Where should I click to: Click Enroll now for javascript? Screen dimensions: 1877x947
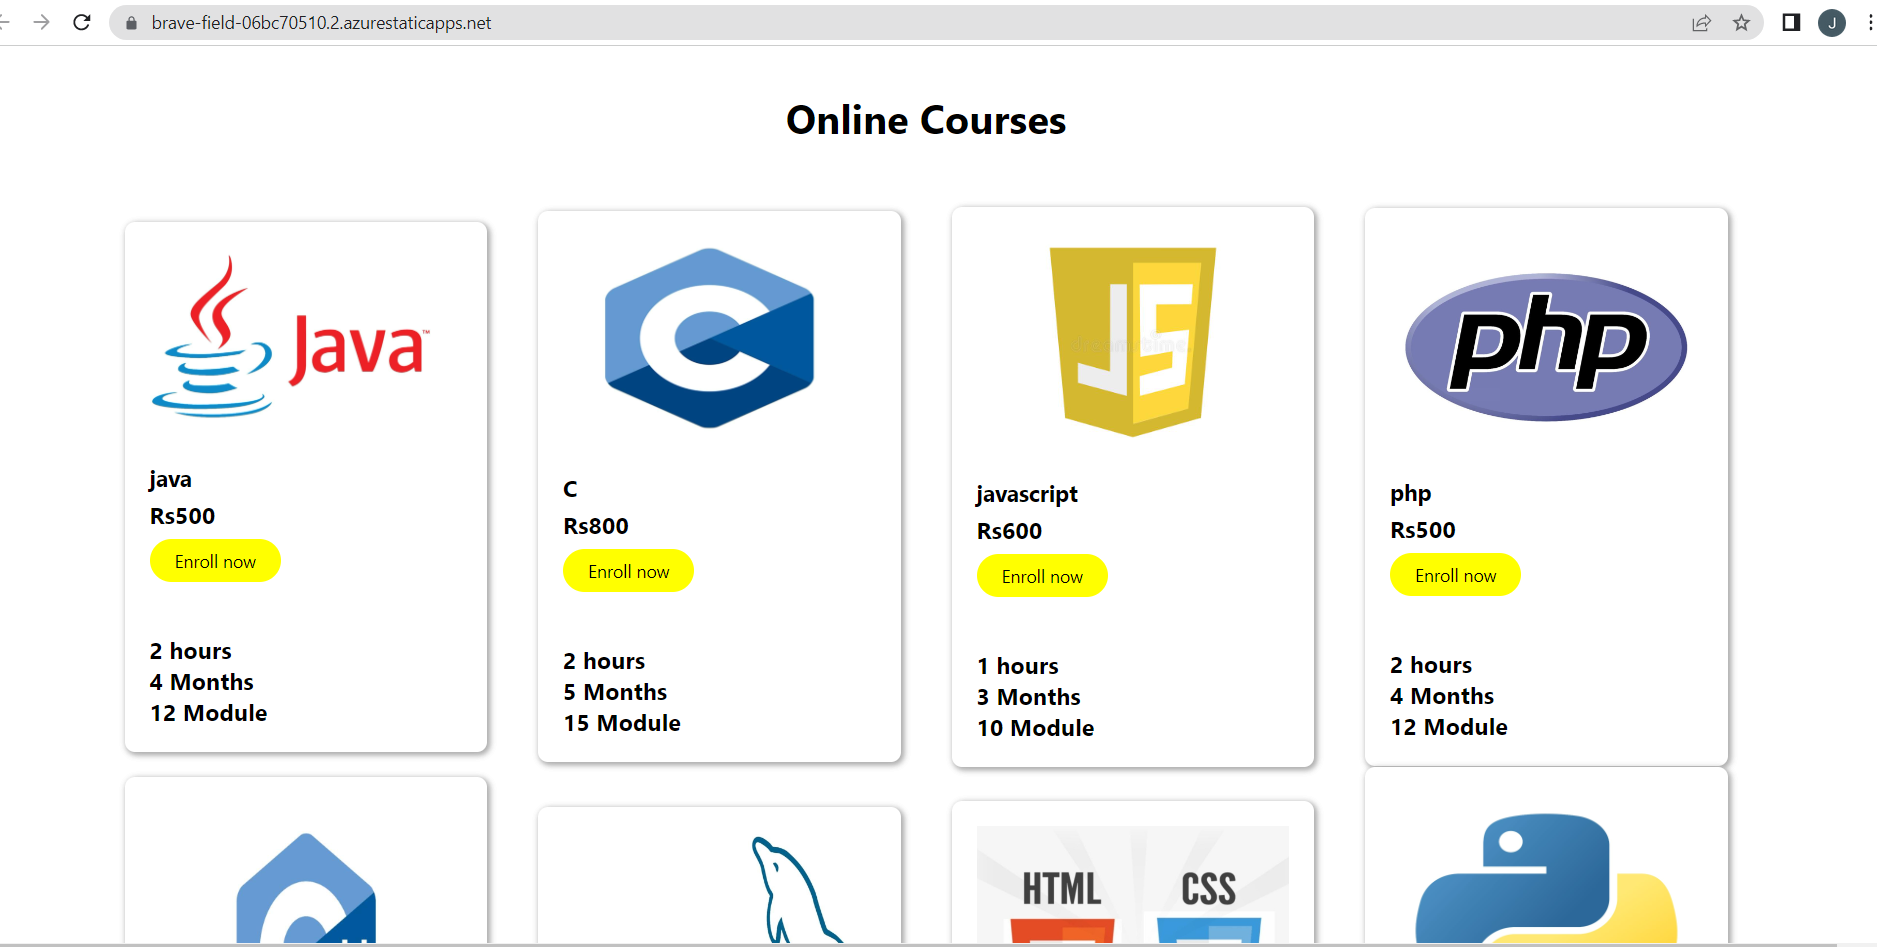tap(1042, 575)
